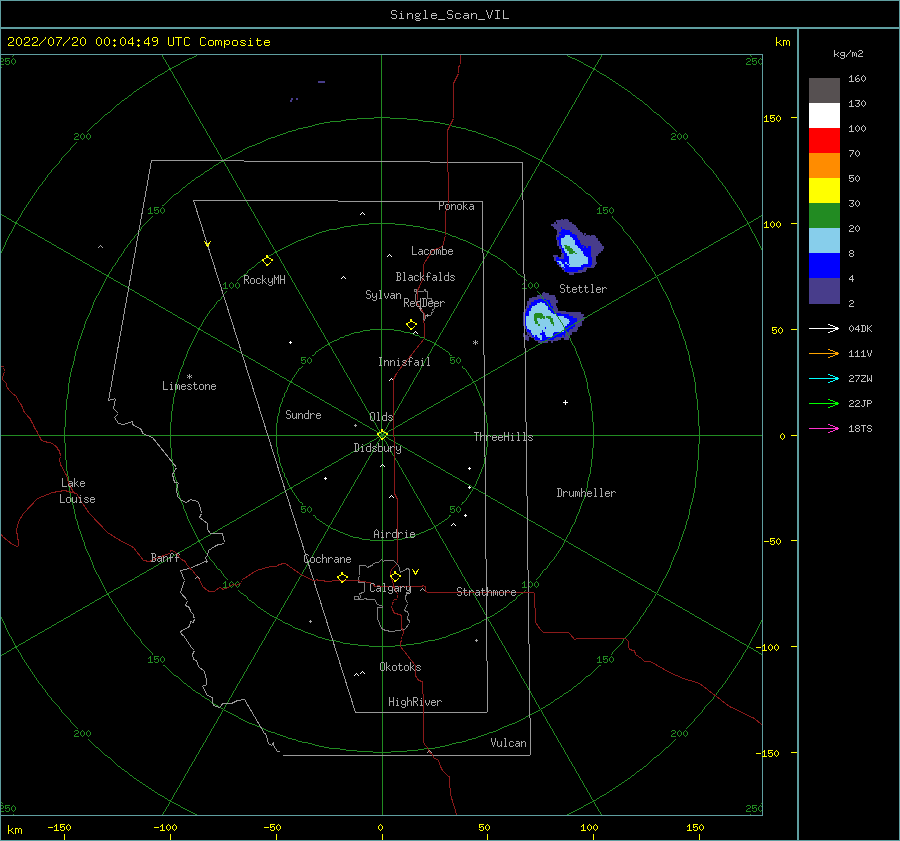Select the yellow 50 kg/m2 legend swatch

pyautogui.click(x=824, y=191)
